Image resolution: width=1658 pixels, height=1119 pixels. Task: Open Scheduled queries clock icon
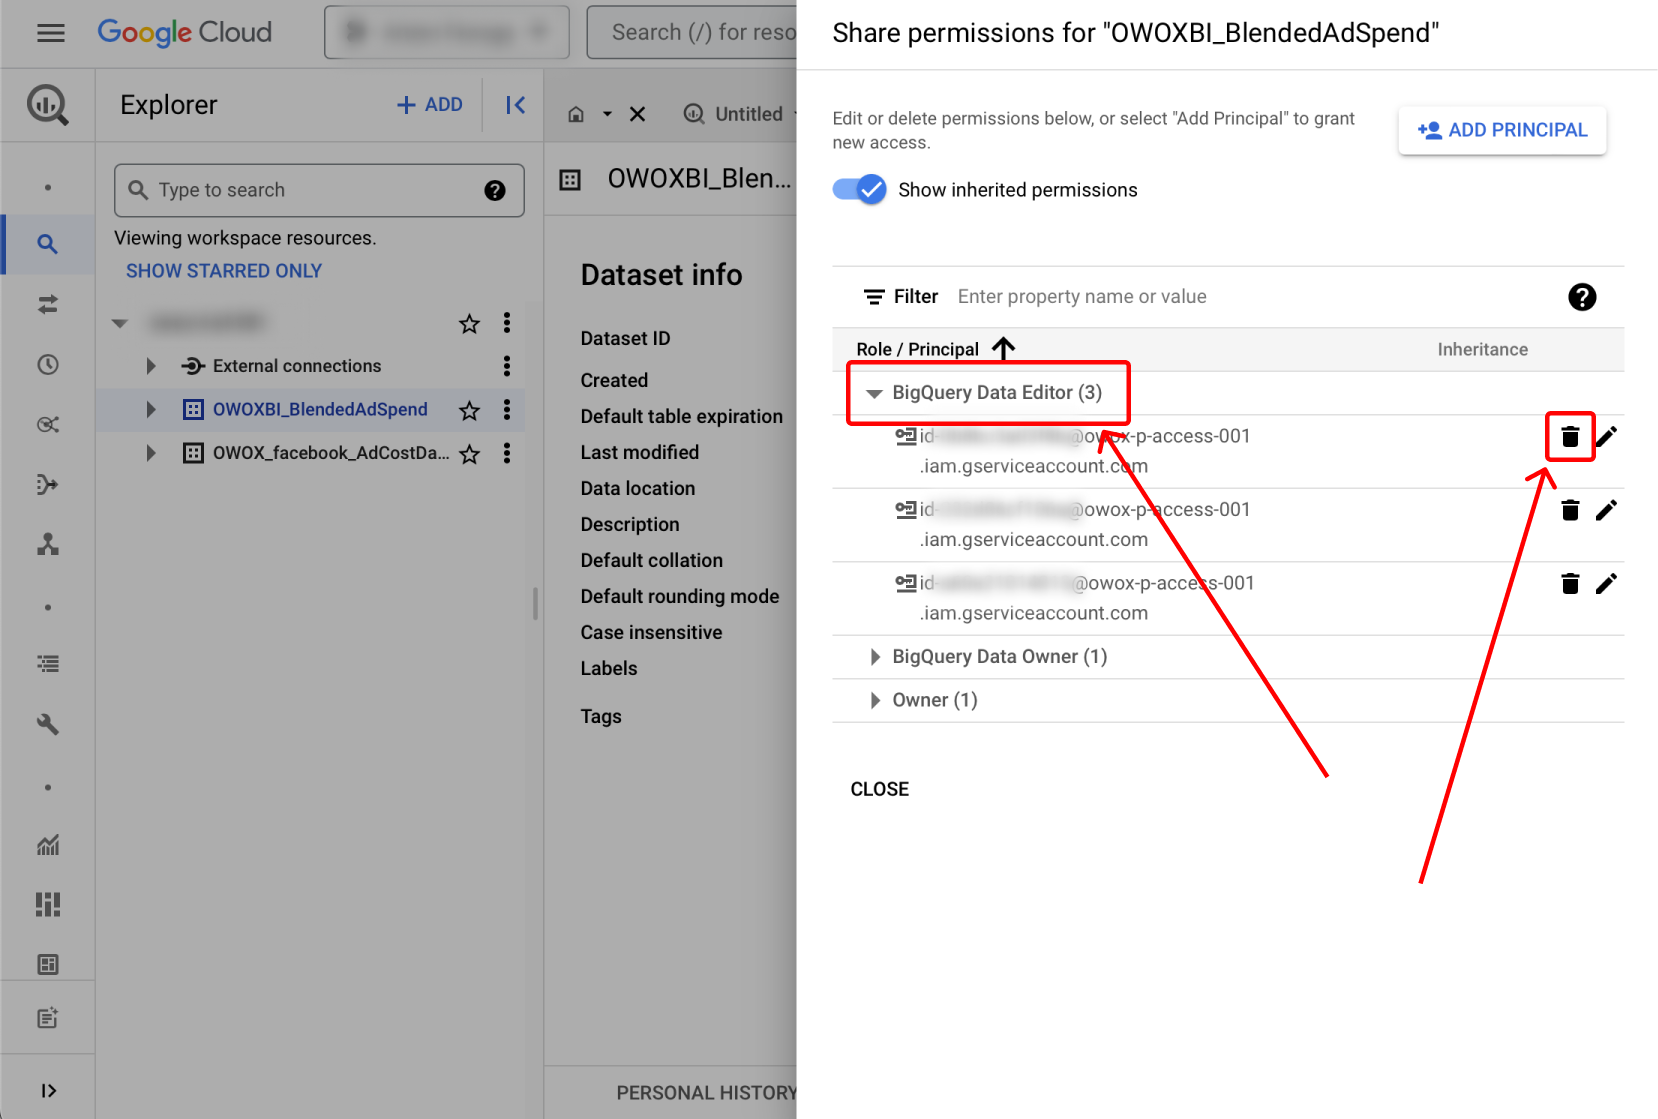pyautogui.click(x=47, y=364)
